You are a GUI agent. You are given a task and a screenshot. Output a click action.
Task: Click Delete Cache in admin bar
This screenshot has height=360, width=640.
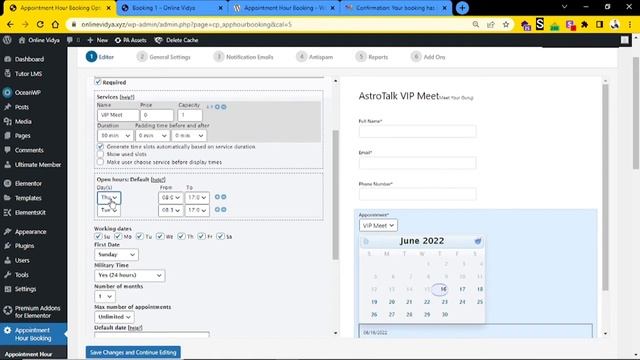tap(176, 40)
